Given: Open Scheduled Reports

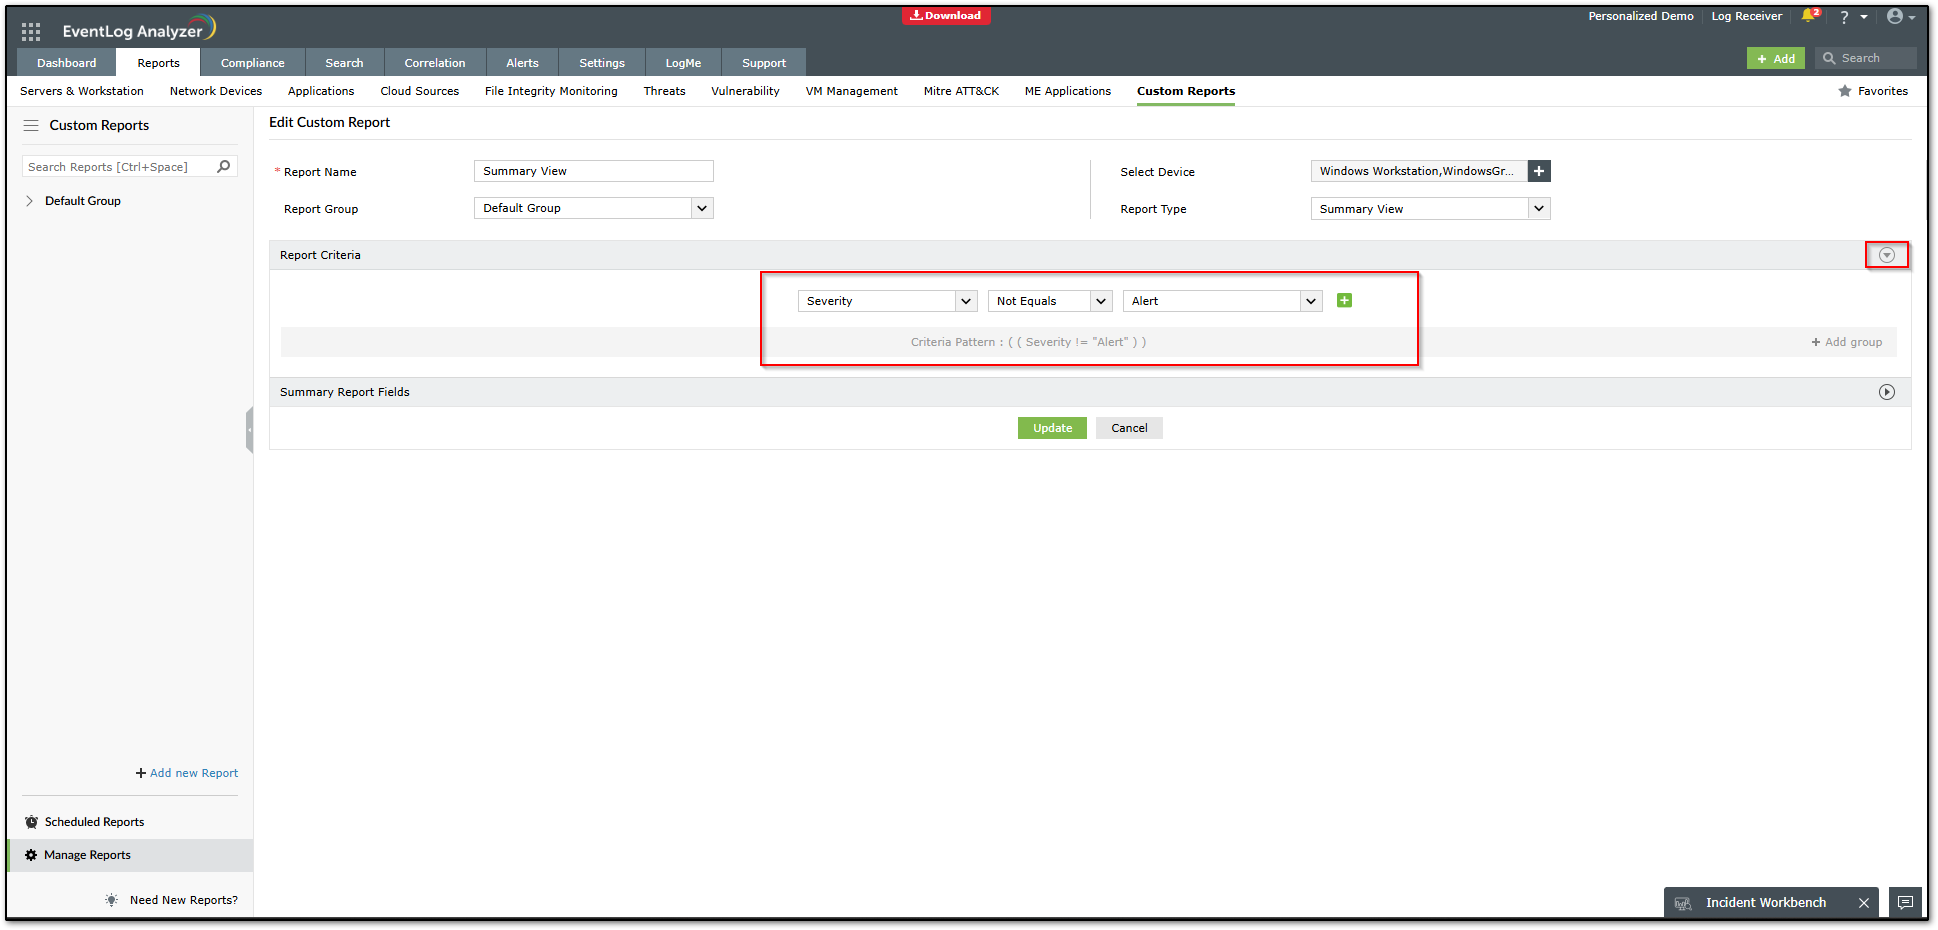Looking at the screenshot, I should point(94,822).
